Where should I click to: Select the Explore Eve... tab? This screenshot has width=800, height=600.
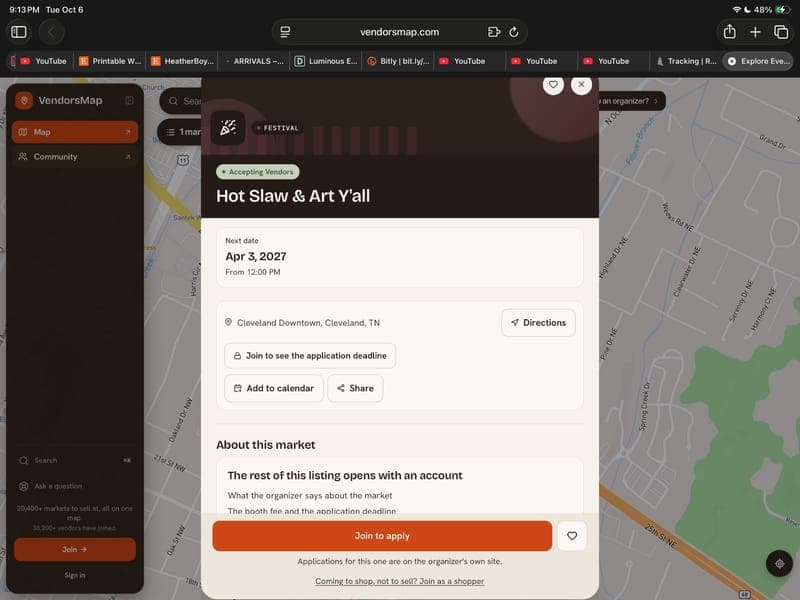pos(758,61)
